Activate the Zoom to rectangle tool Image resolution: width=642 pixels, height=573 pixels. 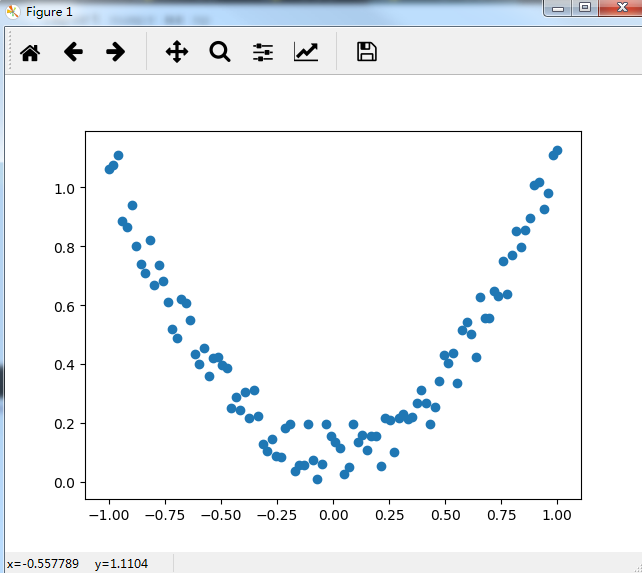(x=220, y=52)
